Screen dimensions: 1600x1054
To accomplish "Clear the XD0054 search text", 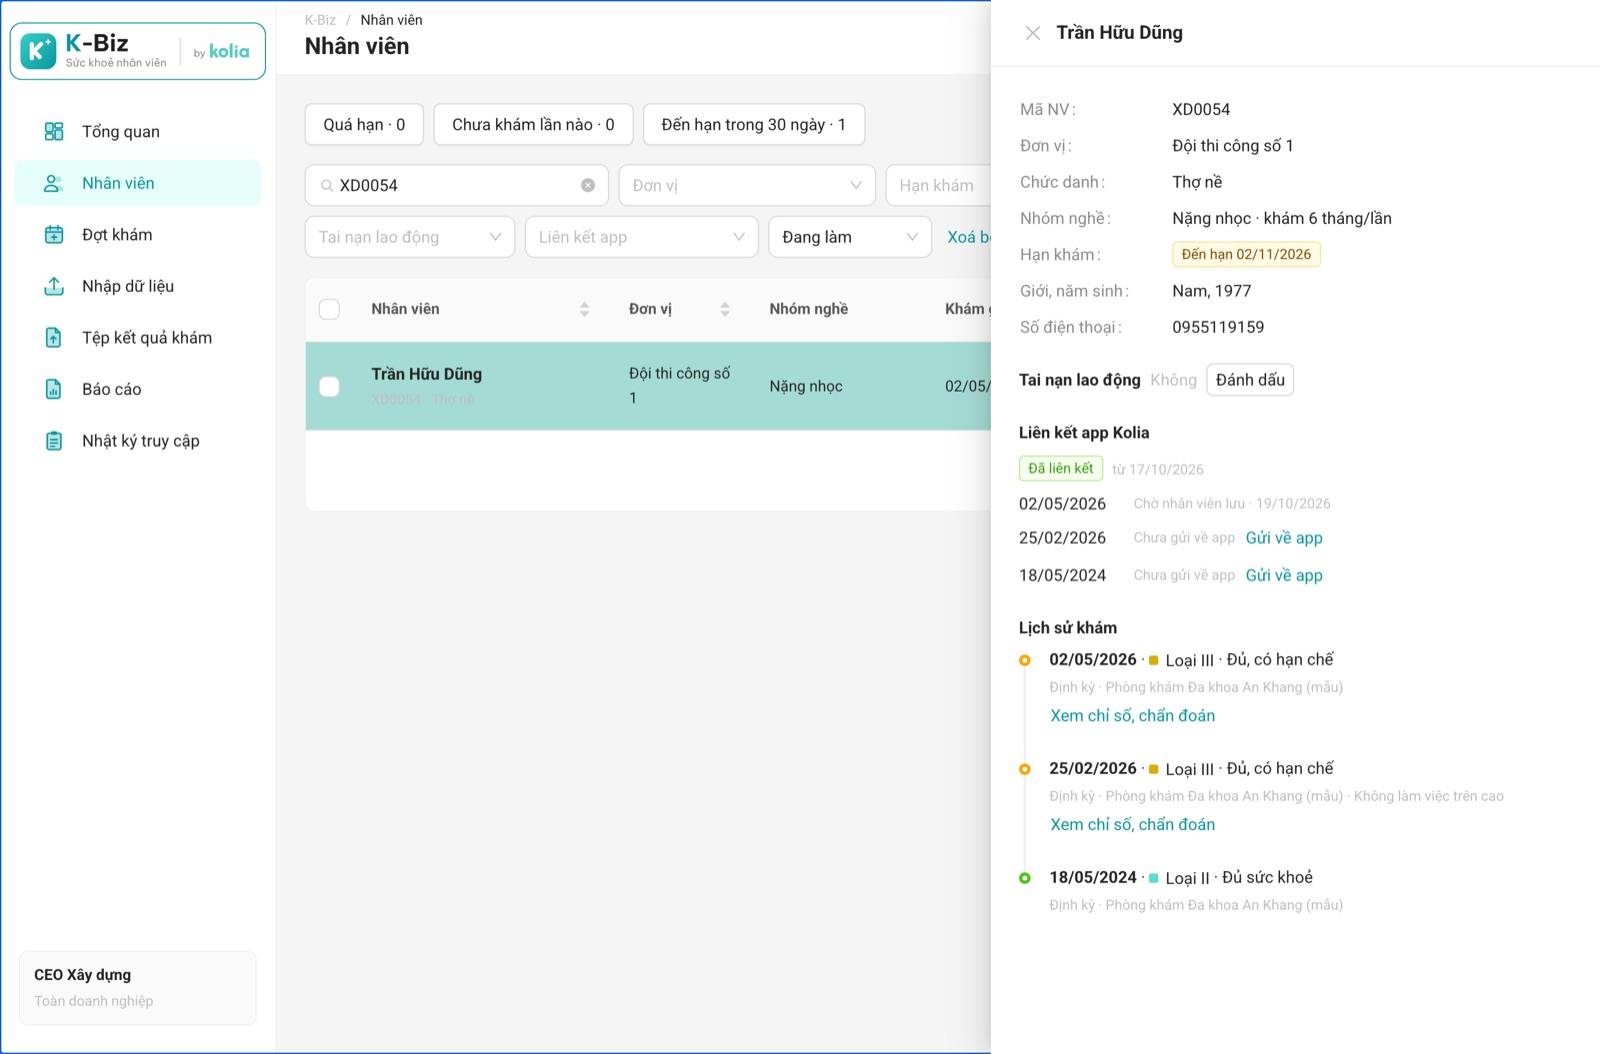I will (588, 185).
